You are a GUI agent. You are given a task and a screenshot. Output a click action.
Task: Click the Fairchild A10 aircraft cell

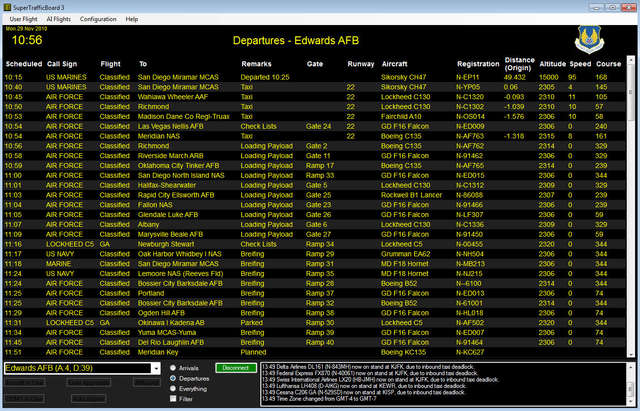click(401, 117)
